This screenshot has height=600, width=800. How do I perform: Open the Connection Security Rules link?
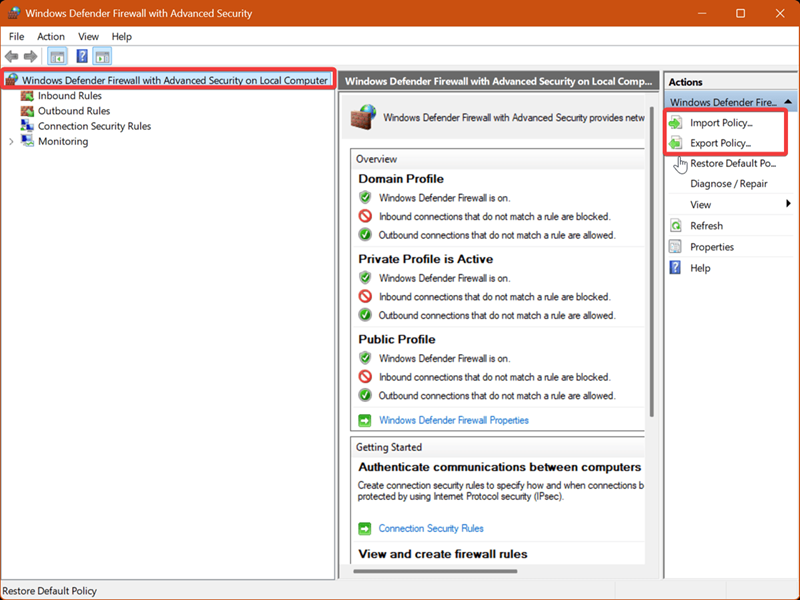point(431,529)
